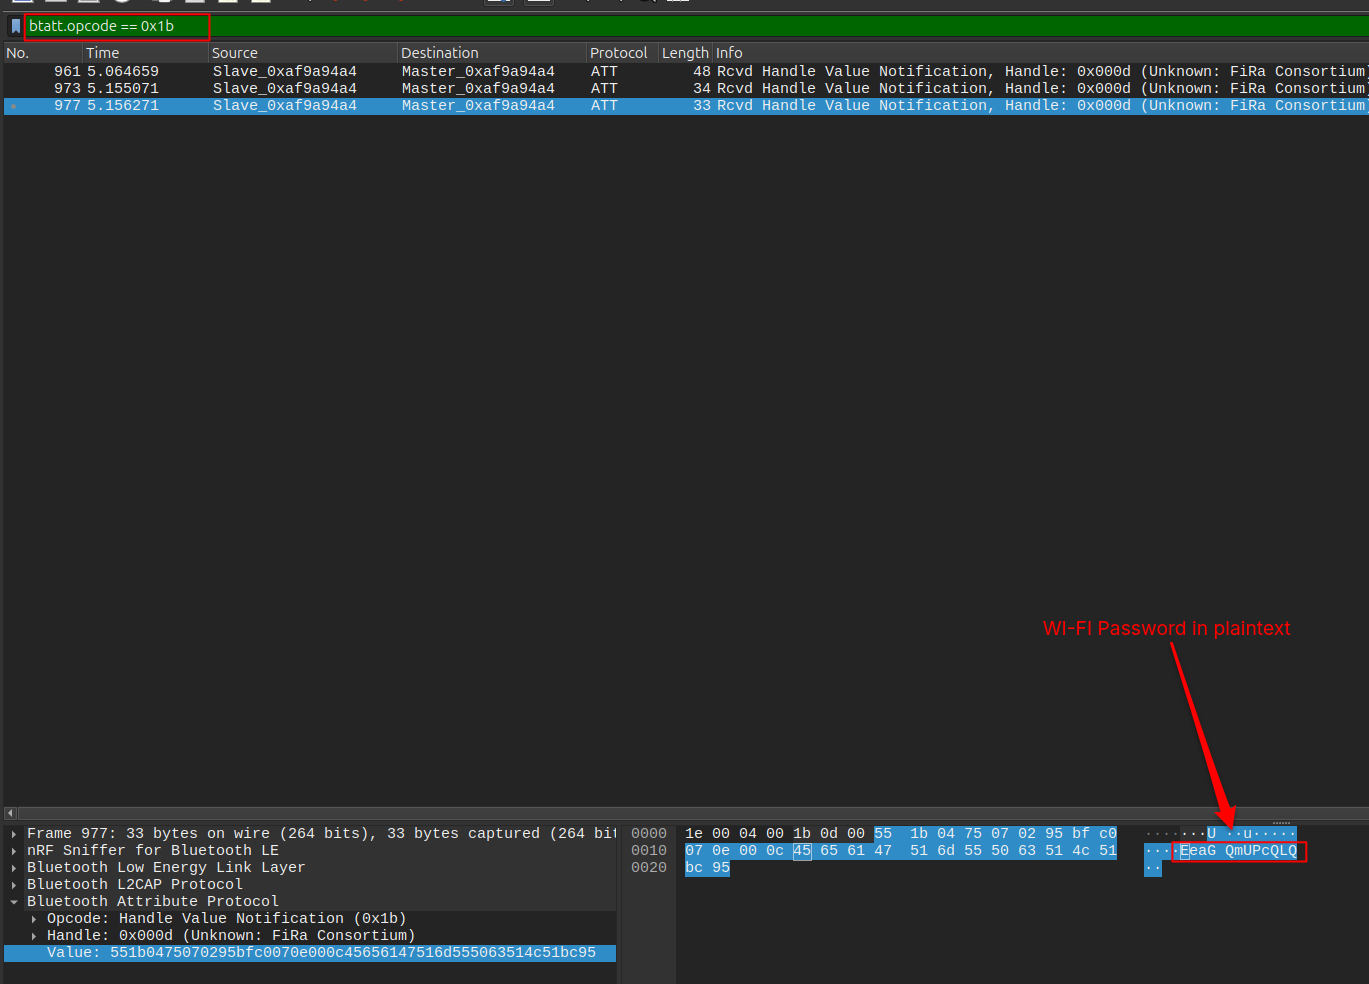This screenshot has height=984, width=1369.
Task: Sort packets by the Length column
Action: pos(685,53)
